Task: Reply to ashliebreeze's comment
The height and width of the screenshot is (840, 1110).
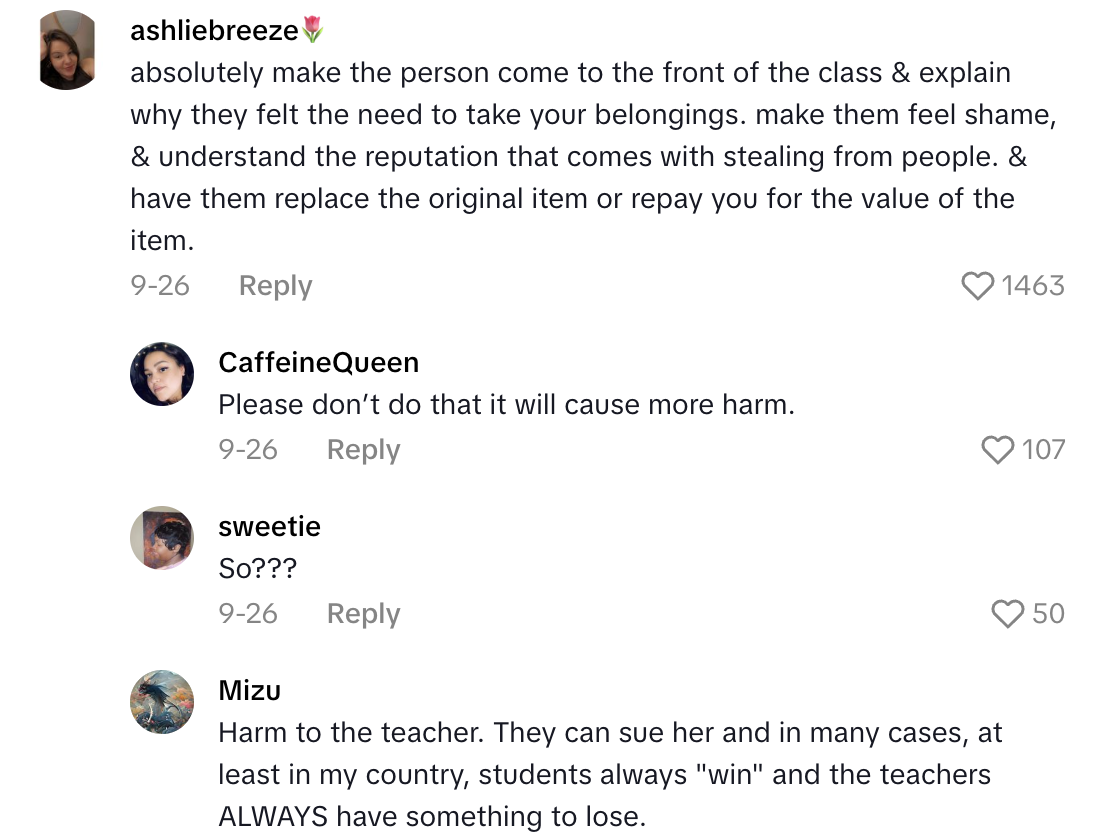Action: click(x=273, y=285)
